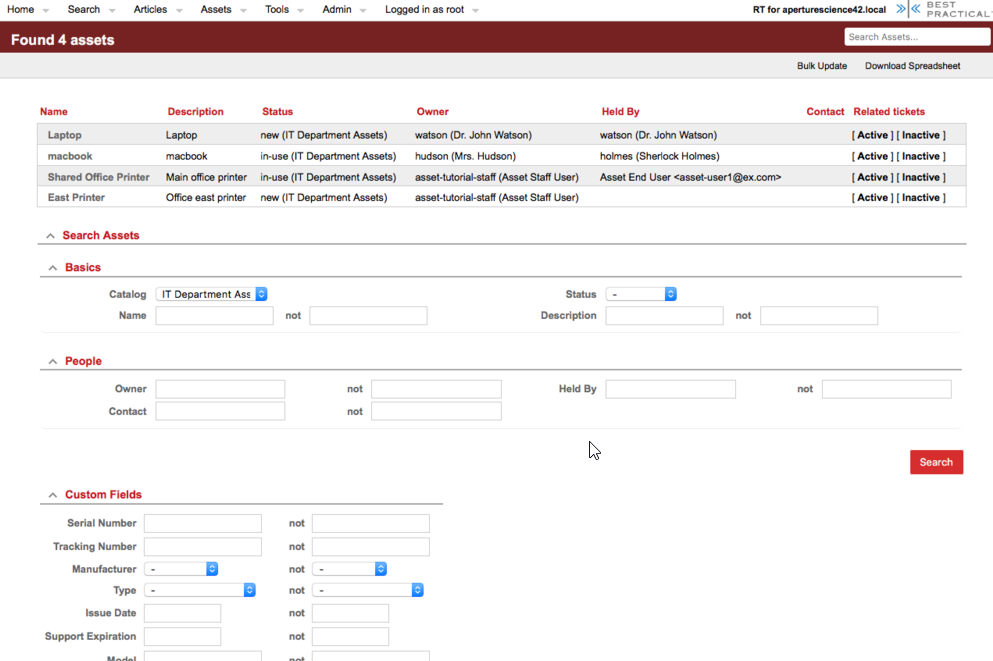The height and width of the screenshot is (661, 993).
Task: Click the Held By input field
Action: click(671, 389)
